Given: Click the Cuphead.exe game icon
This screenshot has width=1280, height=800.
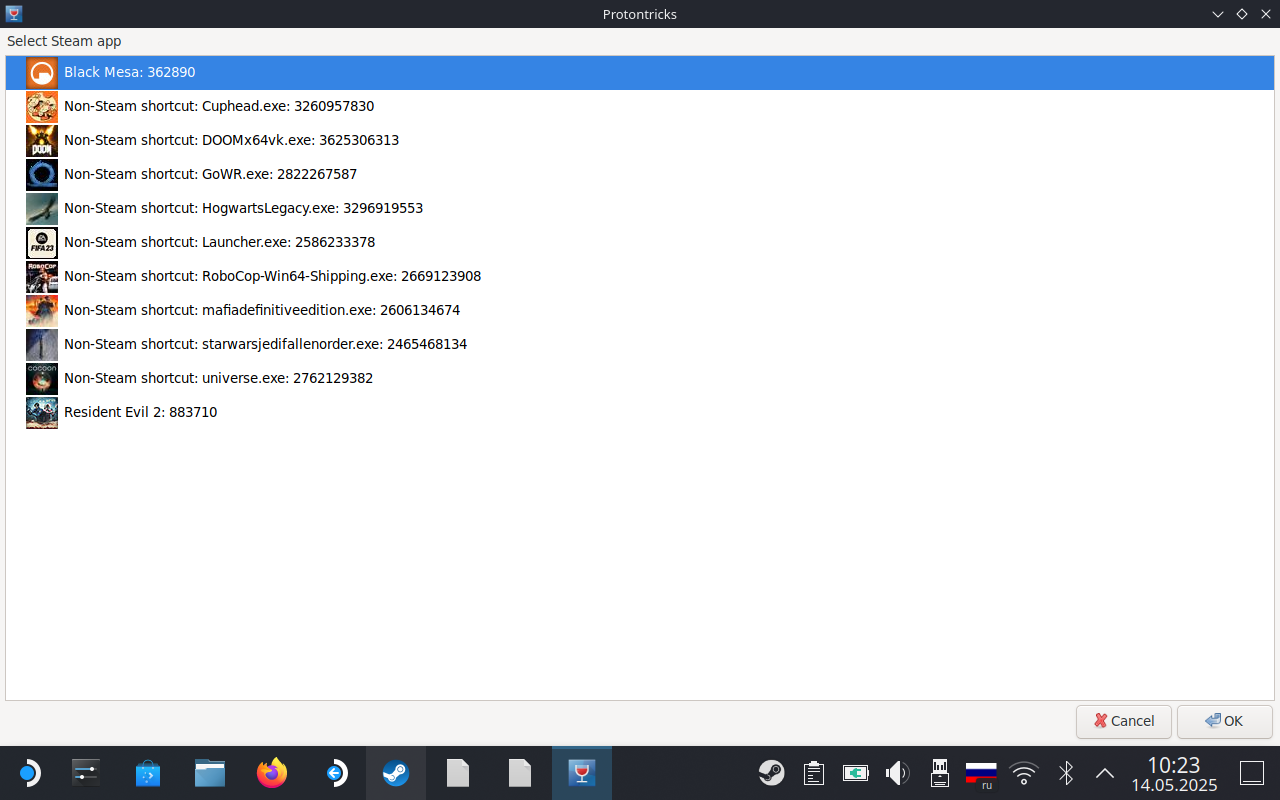Looking at the screenshot, I should point(42,107).
